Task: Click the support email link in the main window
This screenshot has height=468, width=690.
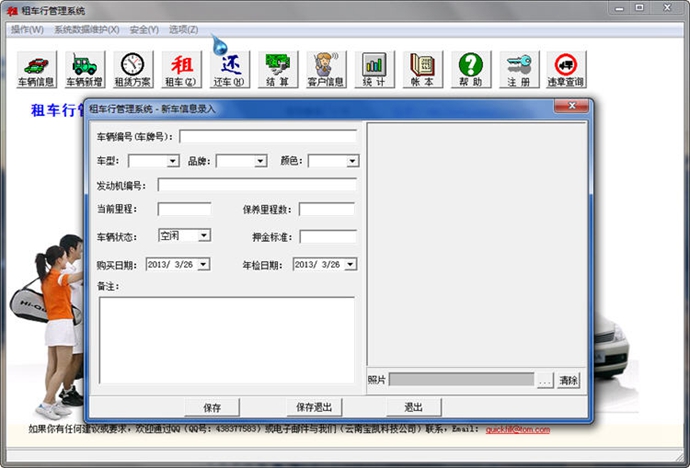Action: pos(518,430)
